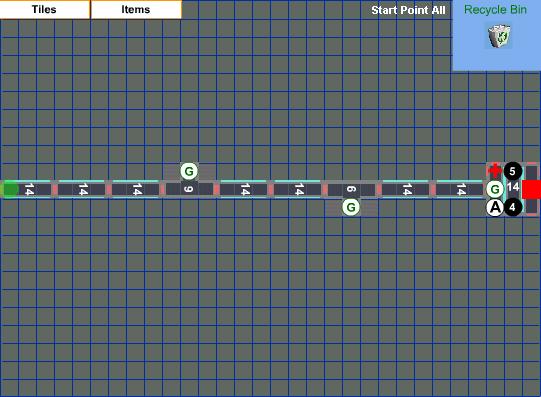
Task: Click the white circle A marker
Action: pyautogui.click(x=495, y=207)
